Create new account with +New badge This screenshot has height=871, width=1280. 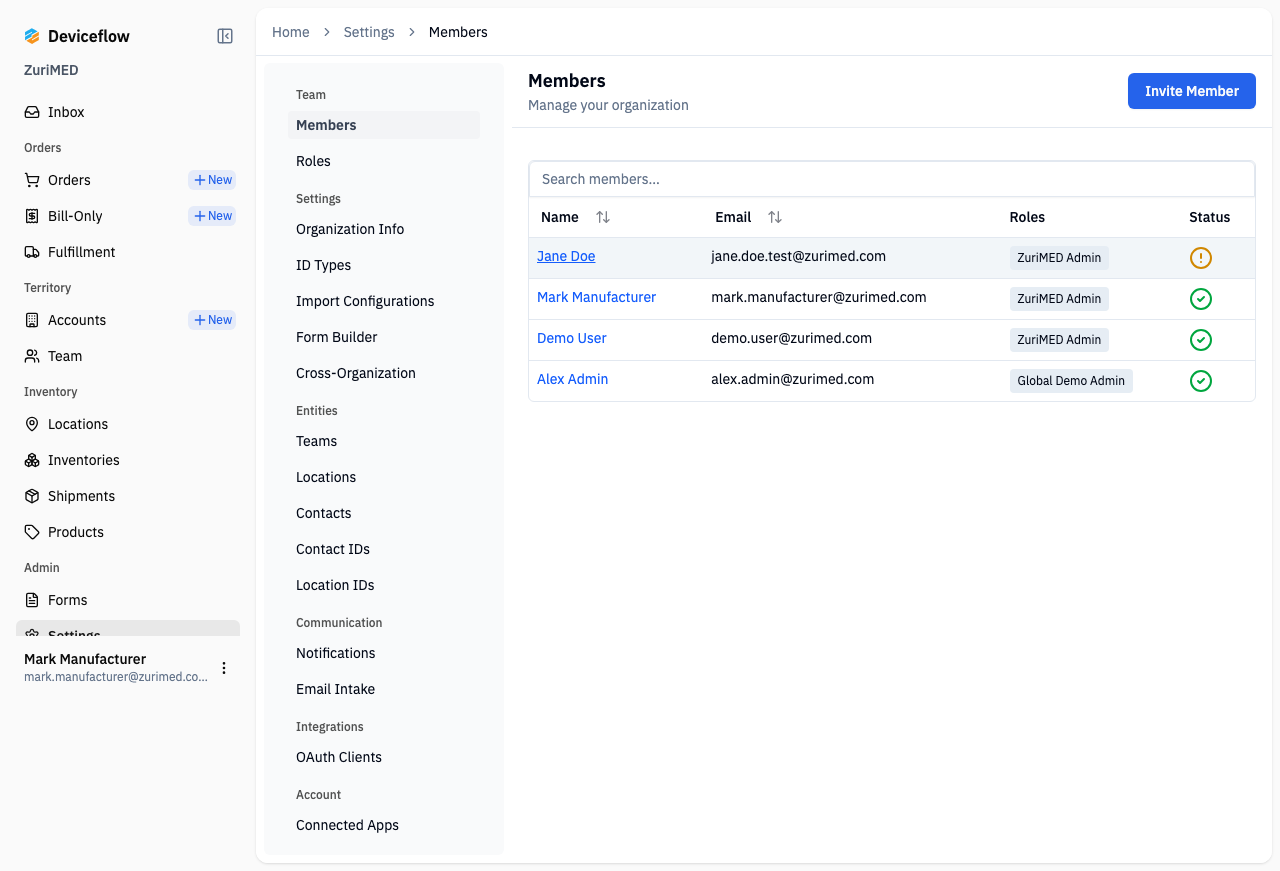[x=212, y=320]
